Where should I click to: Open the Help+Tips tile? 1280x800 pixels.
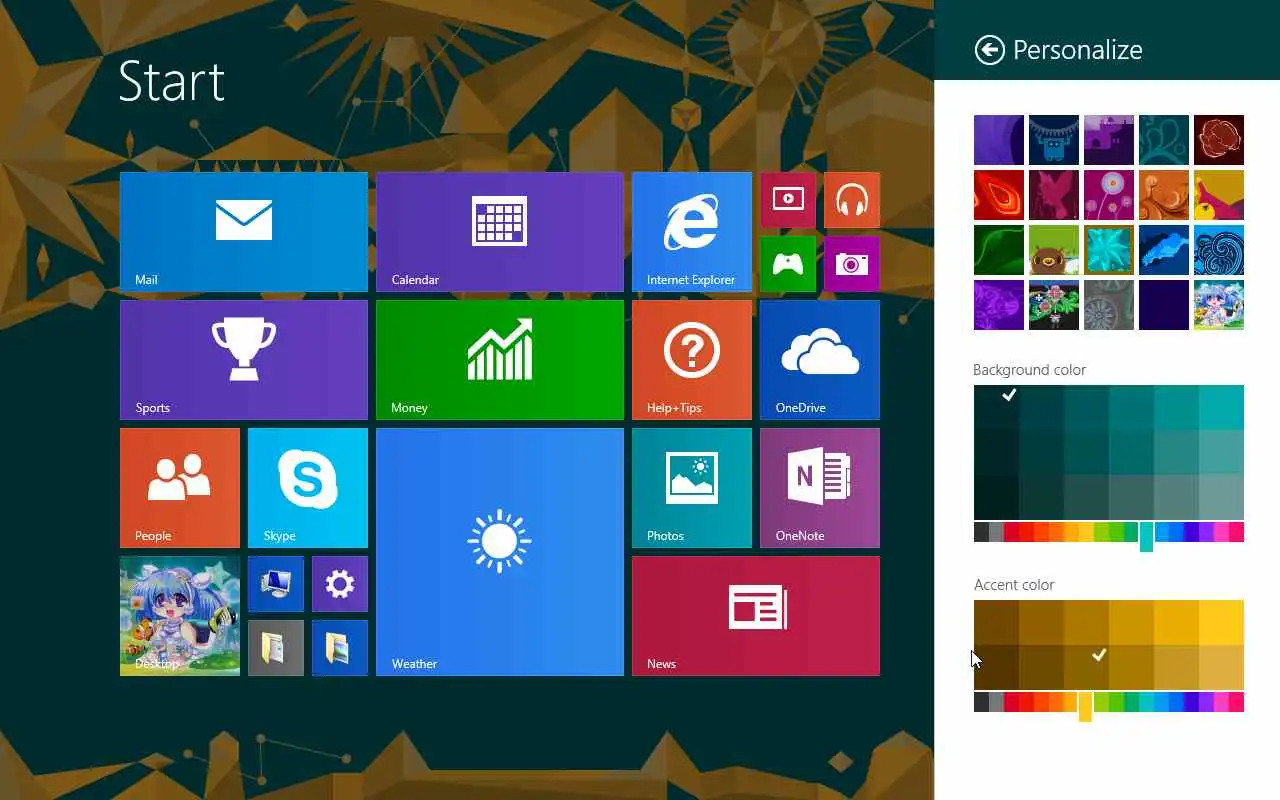(692, 360)
